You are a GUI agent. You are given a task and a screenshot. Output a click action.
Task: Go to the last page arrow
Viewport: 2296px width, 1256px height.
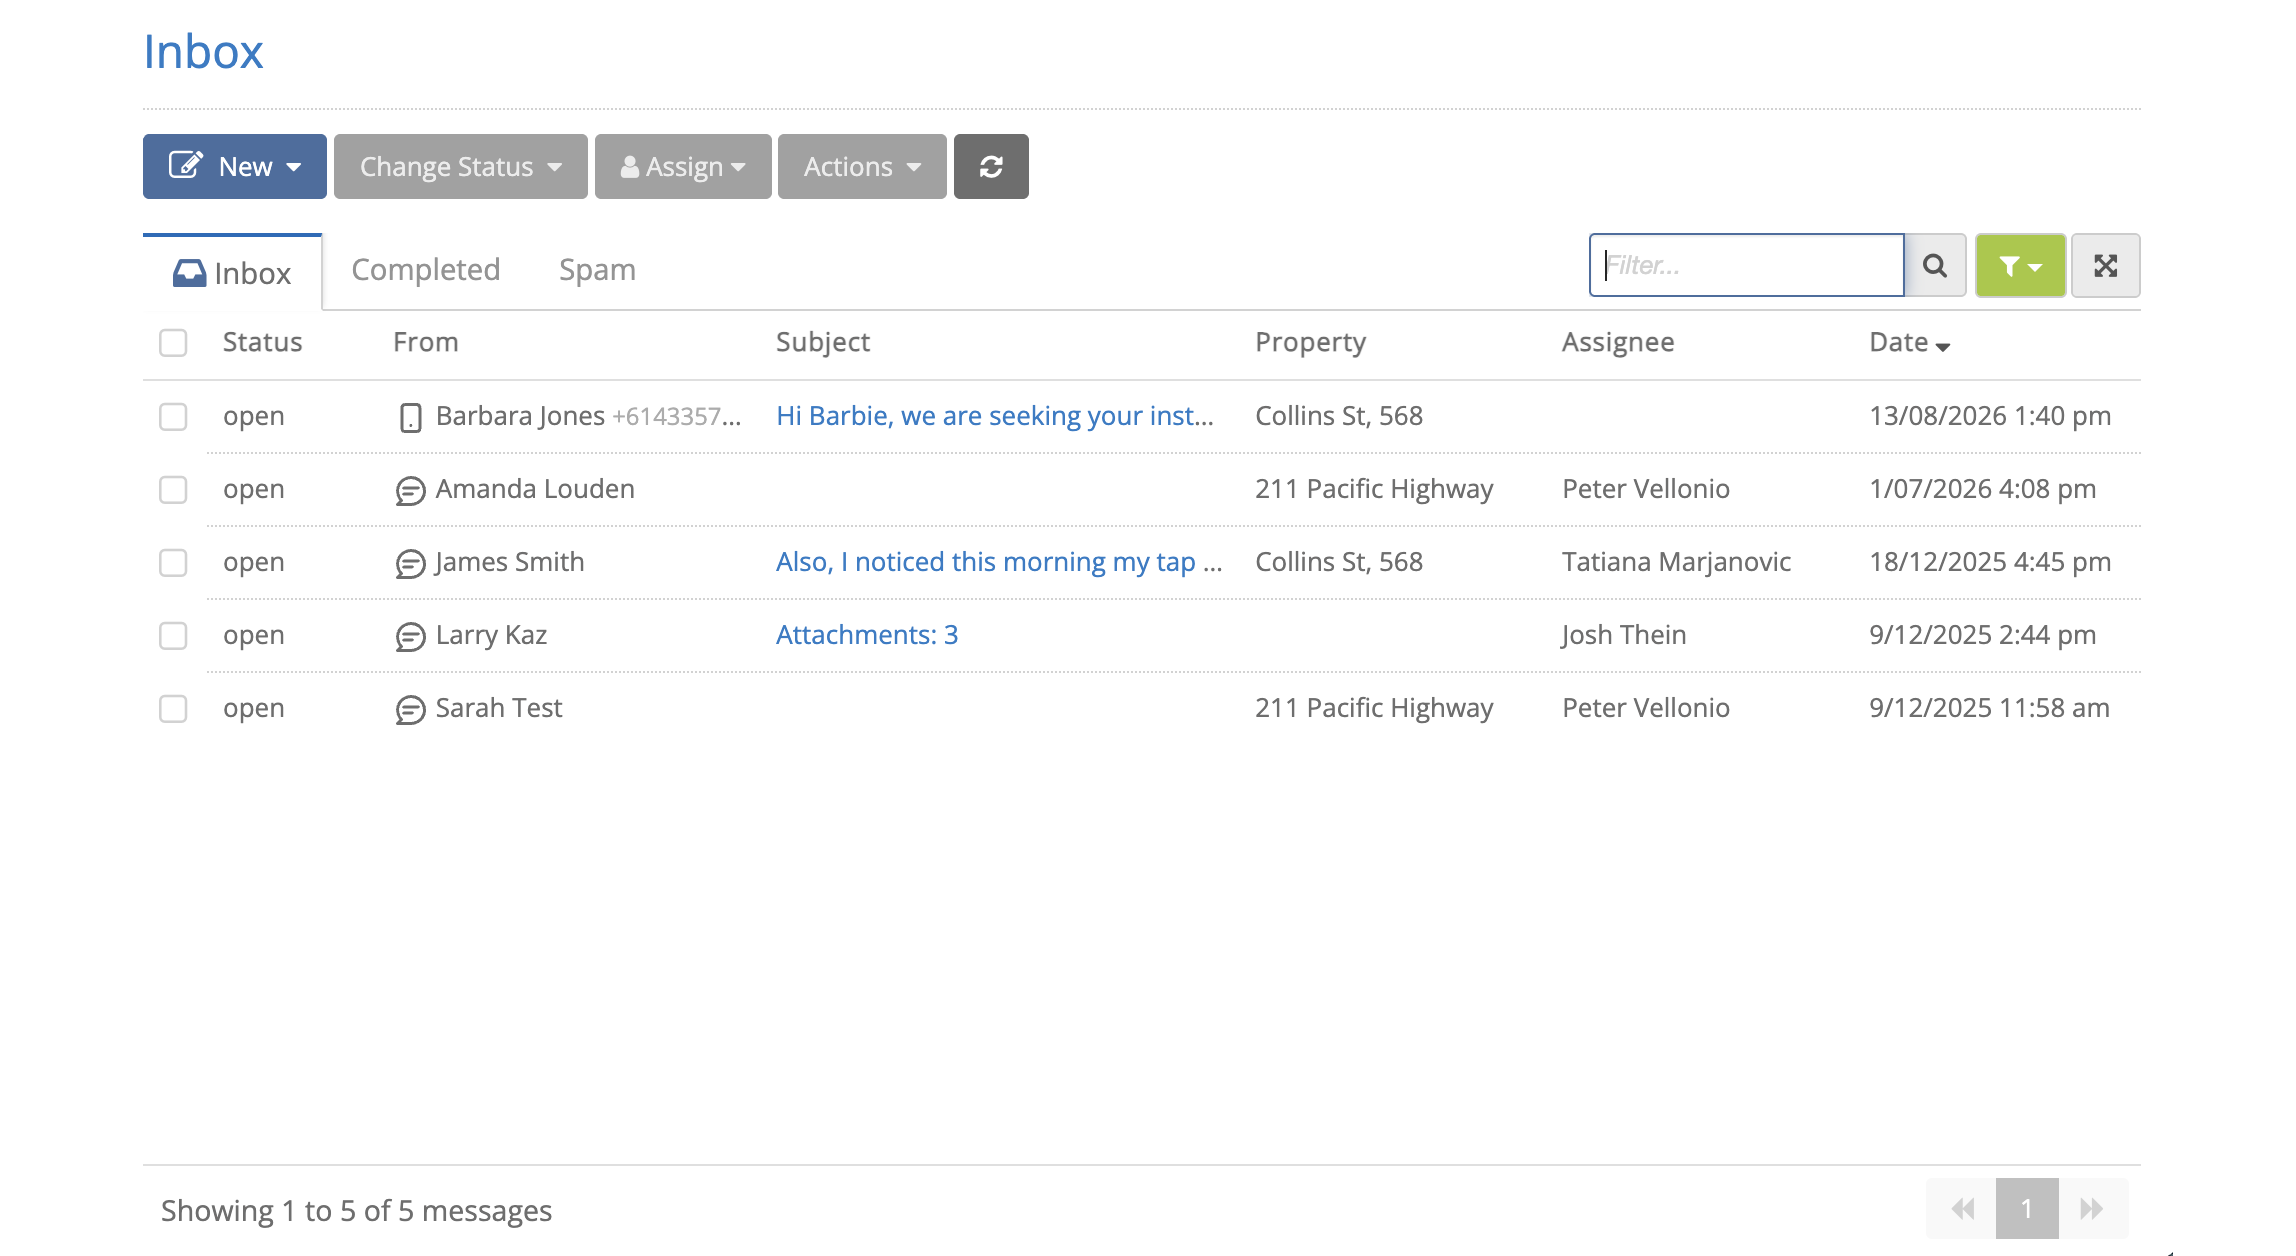coord(2092,1209)
